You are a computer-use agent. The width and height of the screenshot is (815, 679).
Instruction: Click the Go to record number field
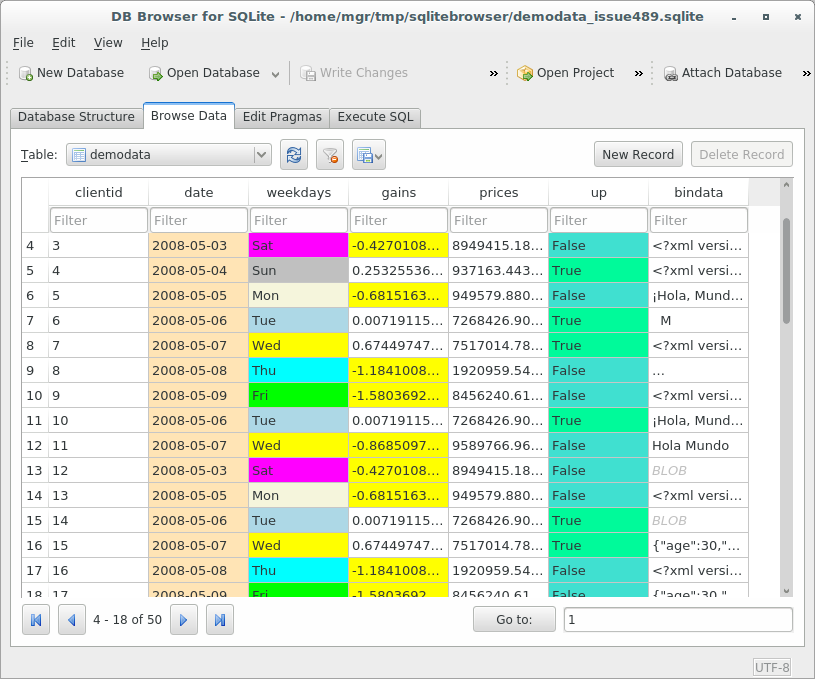(x=678, y=620)
